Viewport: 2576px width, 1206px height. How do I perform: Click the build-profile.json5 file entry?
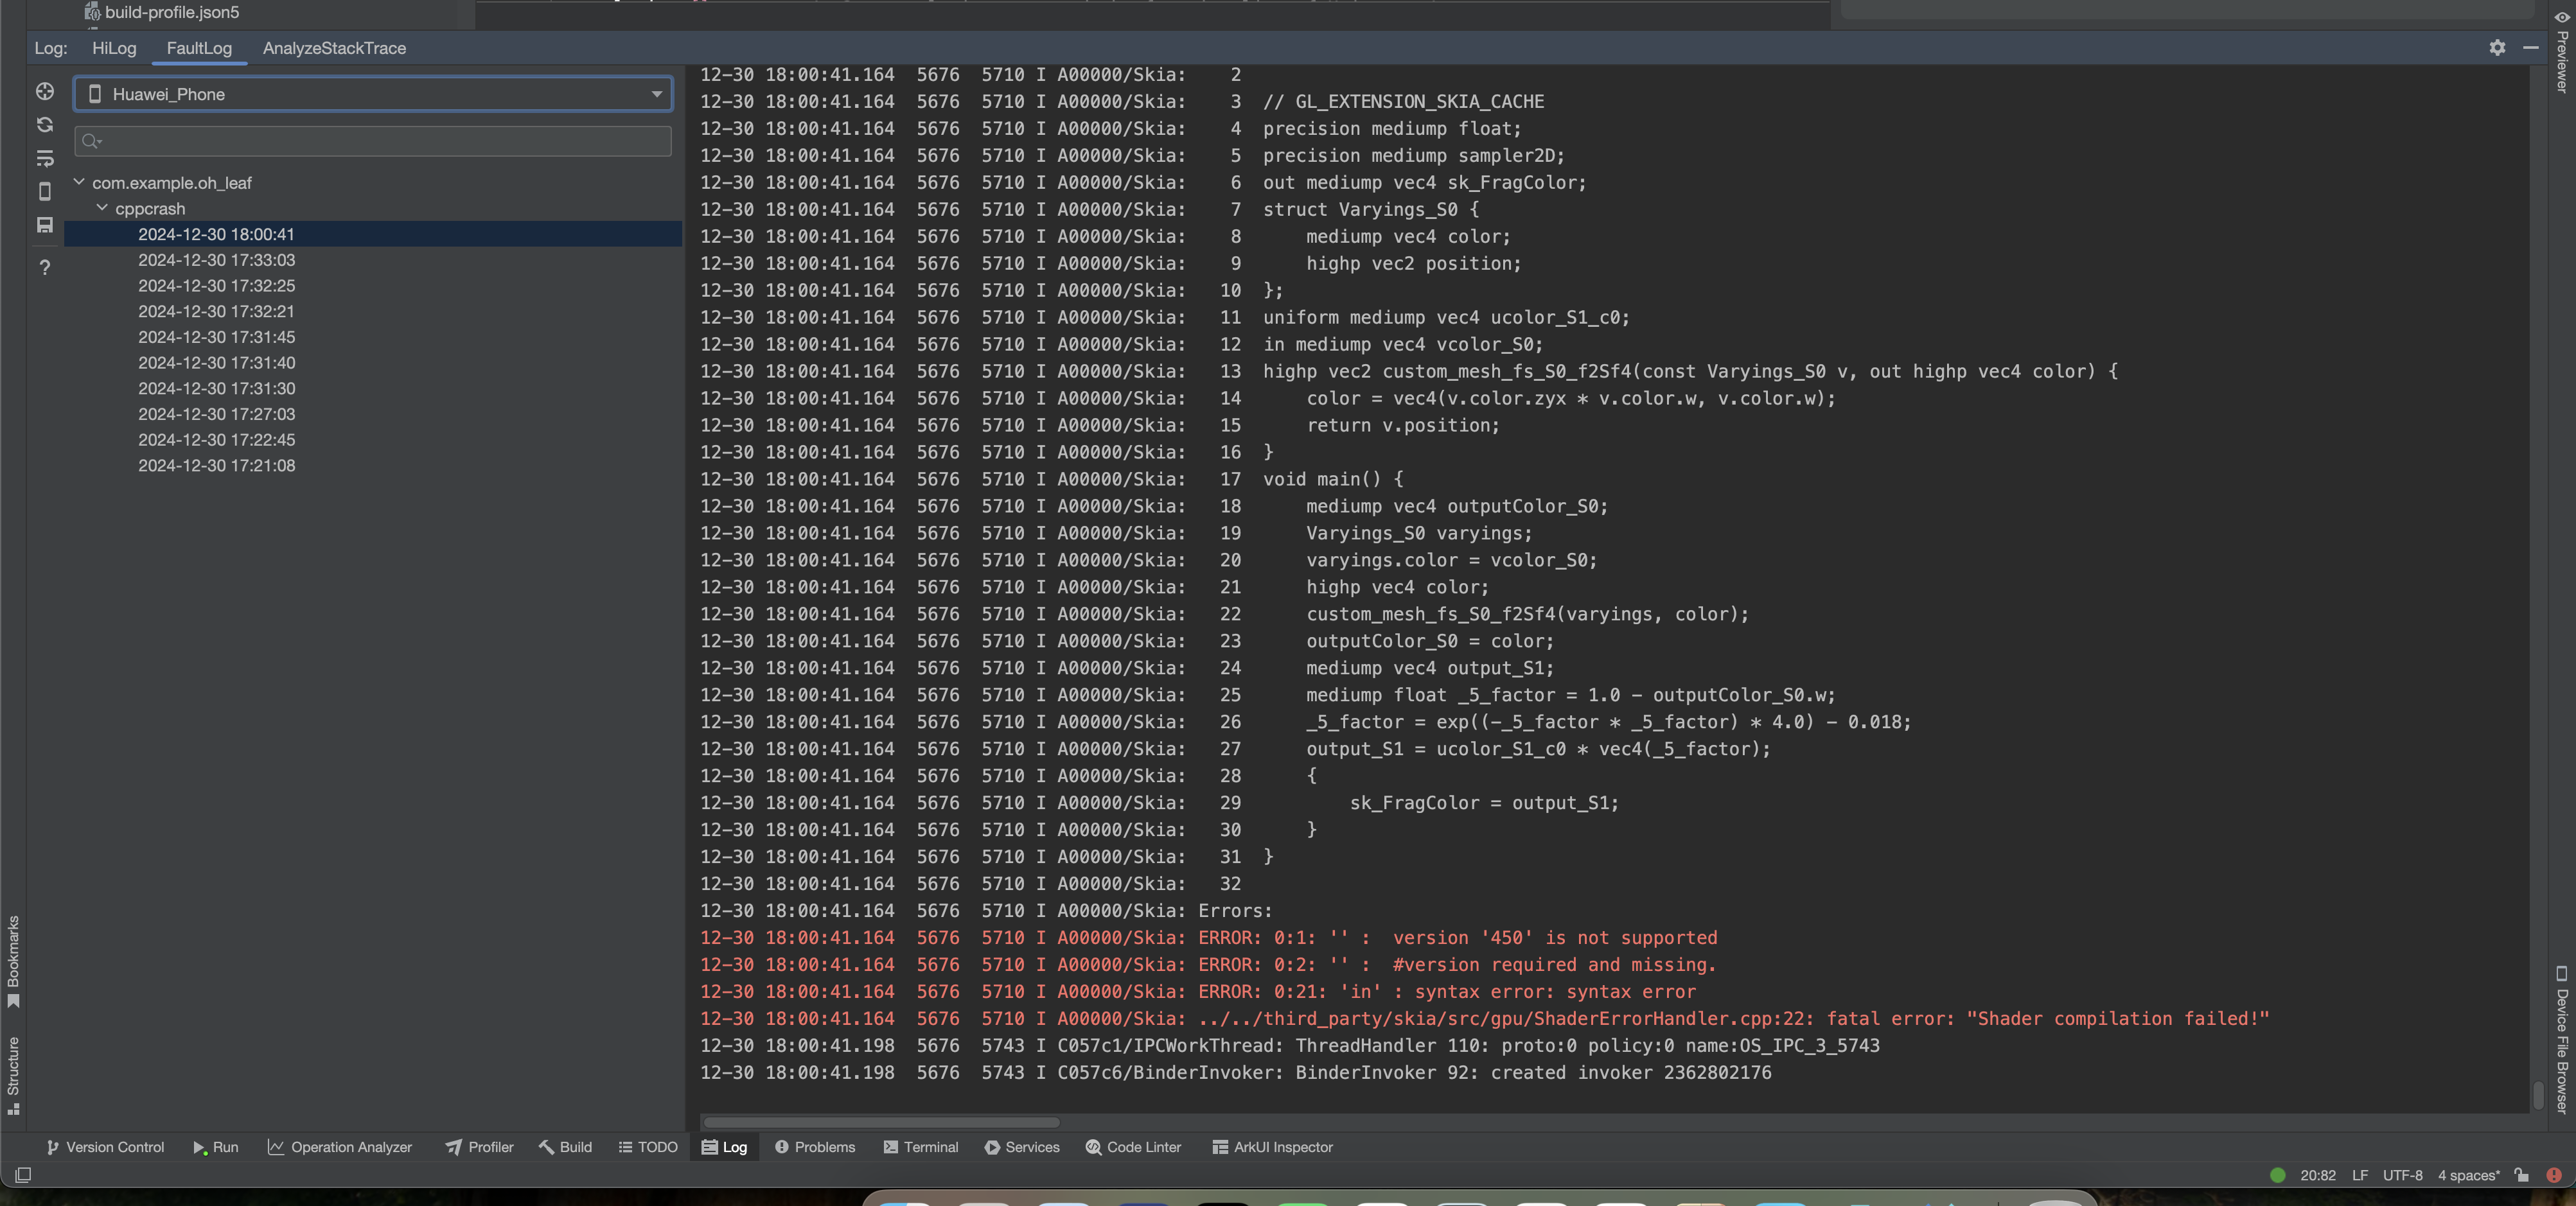pos(162,12)
